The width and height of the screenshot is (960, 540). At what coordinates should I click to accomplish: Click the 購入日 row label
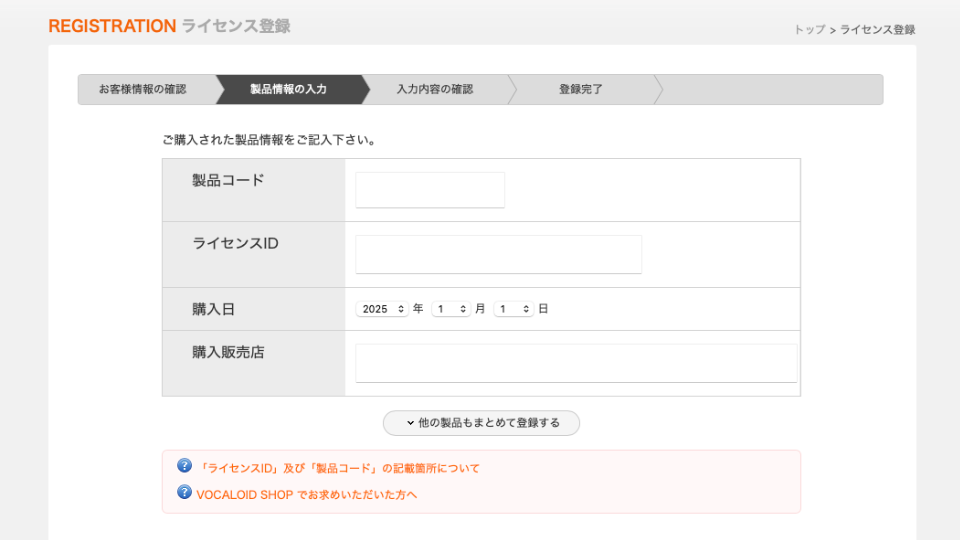point(214,309)
